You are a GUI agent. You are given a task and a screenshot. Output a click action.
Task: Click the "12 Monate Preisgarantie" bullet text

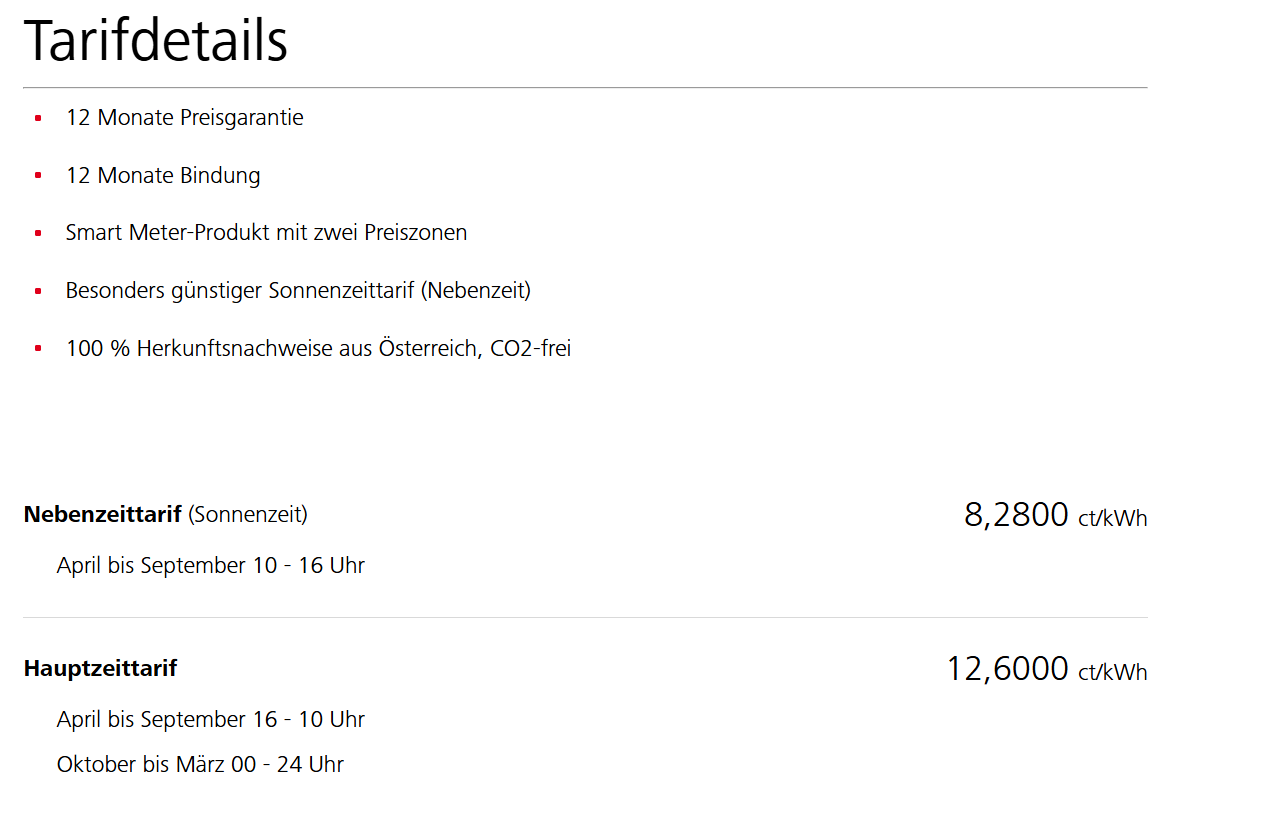click(x=184, y=118)
